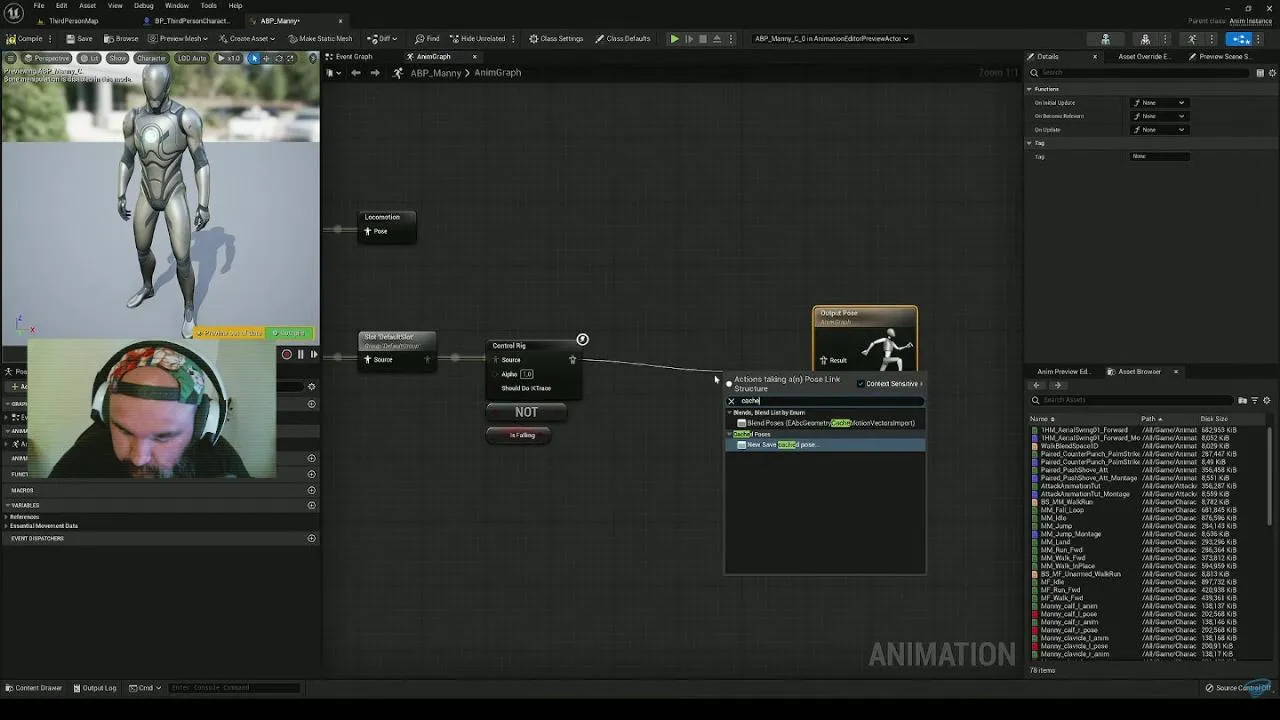
Task: Open the Details panel settings gear
Action: 1271,73
